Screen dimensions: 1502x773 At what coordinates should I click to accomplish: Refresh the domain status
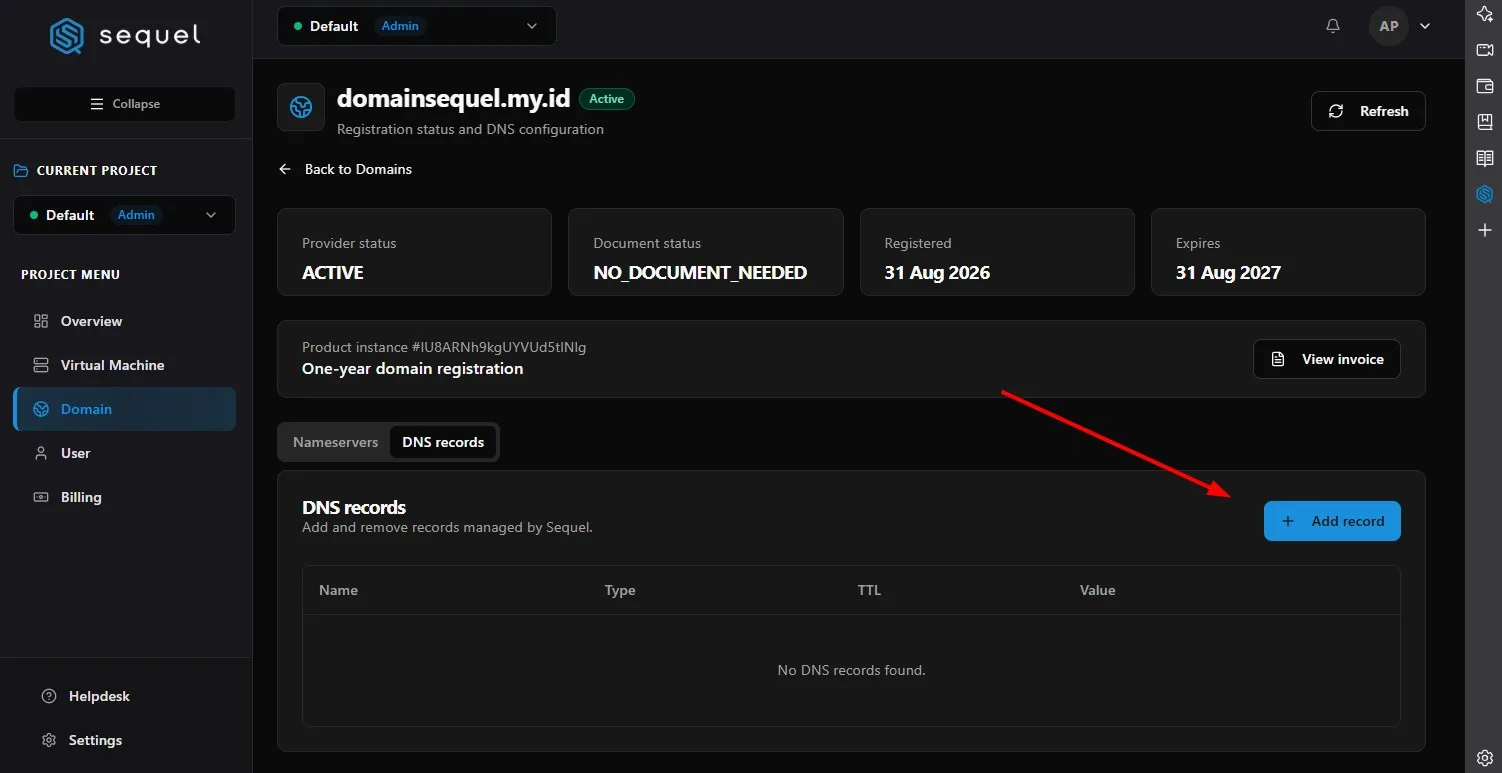[1368, 111]
